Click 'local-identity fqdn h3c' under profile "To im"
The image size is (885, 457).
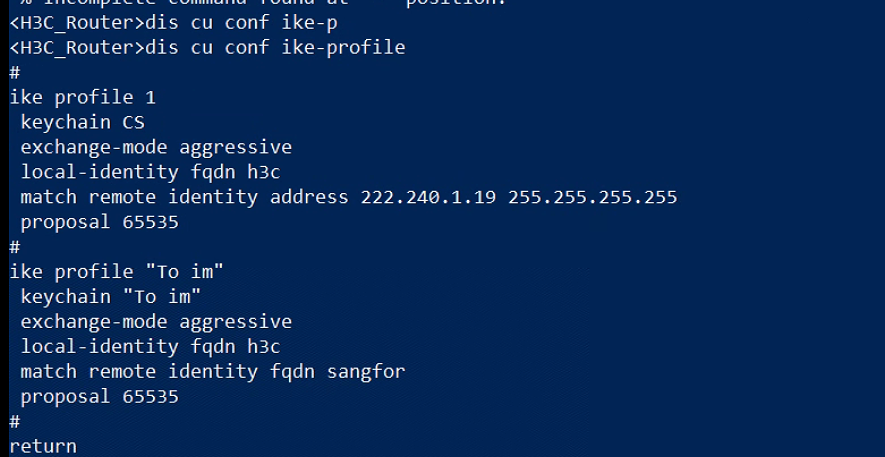click(x=150, y=347)
